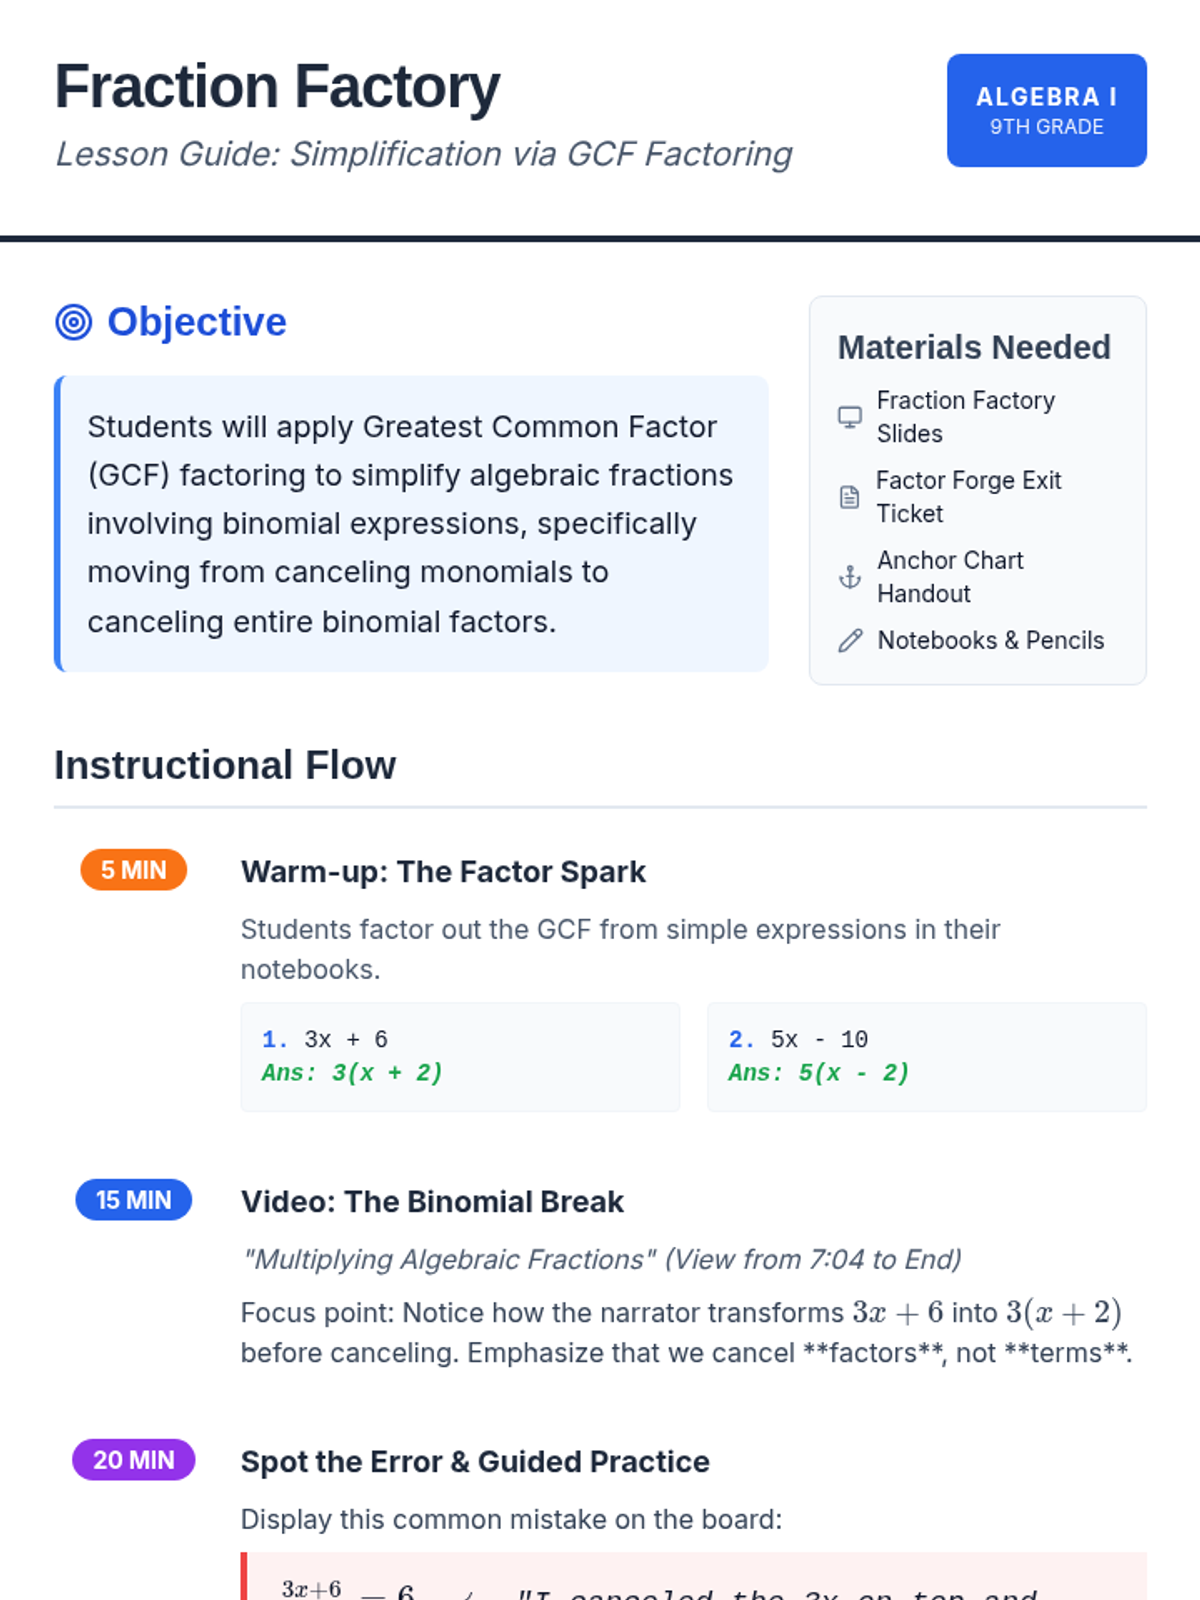Click the Algebra I 9th Grade badge
This screenshot has width=1200, height=1600.
coord(1046,110)
